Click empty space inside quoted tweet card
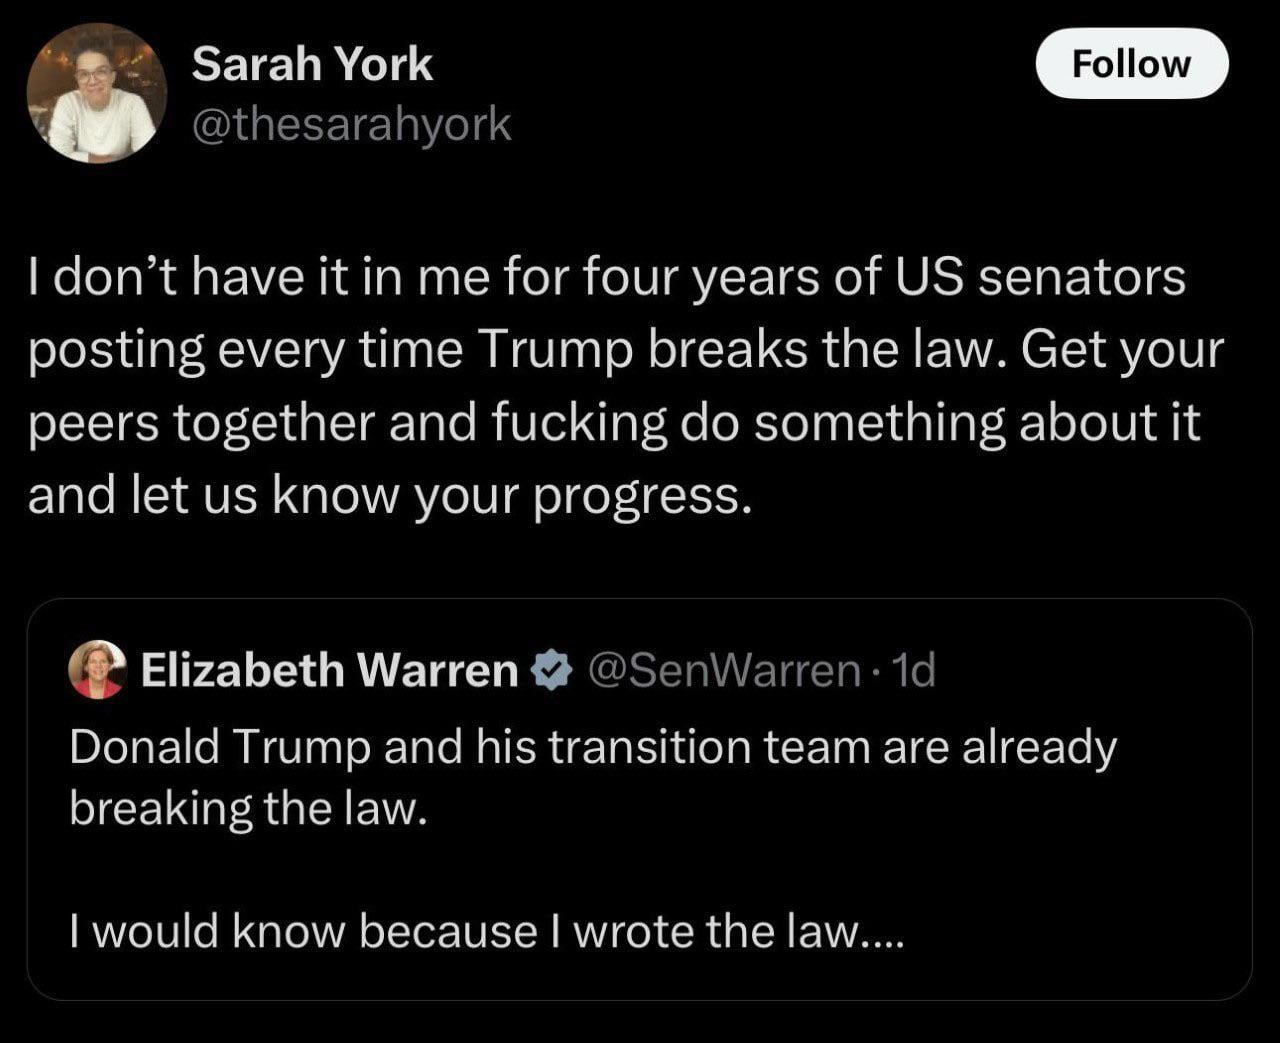Viewport: 1280px width, 1043px height. 900,860
